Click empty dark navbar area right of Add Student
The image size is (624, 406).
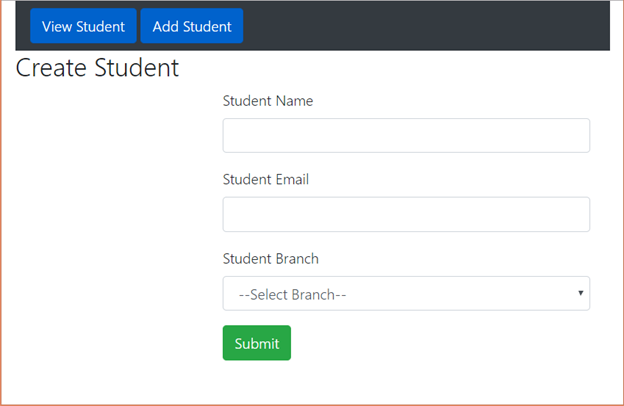(x=430, y=26)
